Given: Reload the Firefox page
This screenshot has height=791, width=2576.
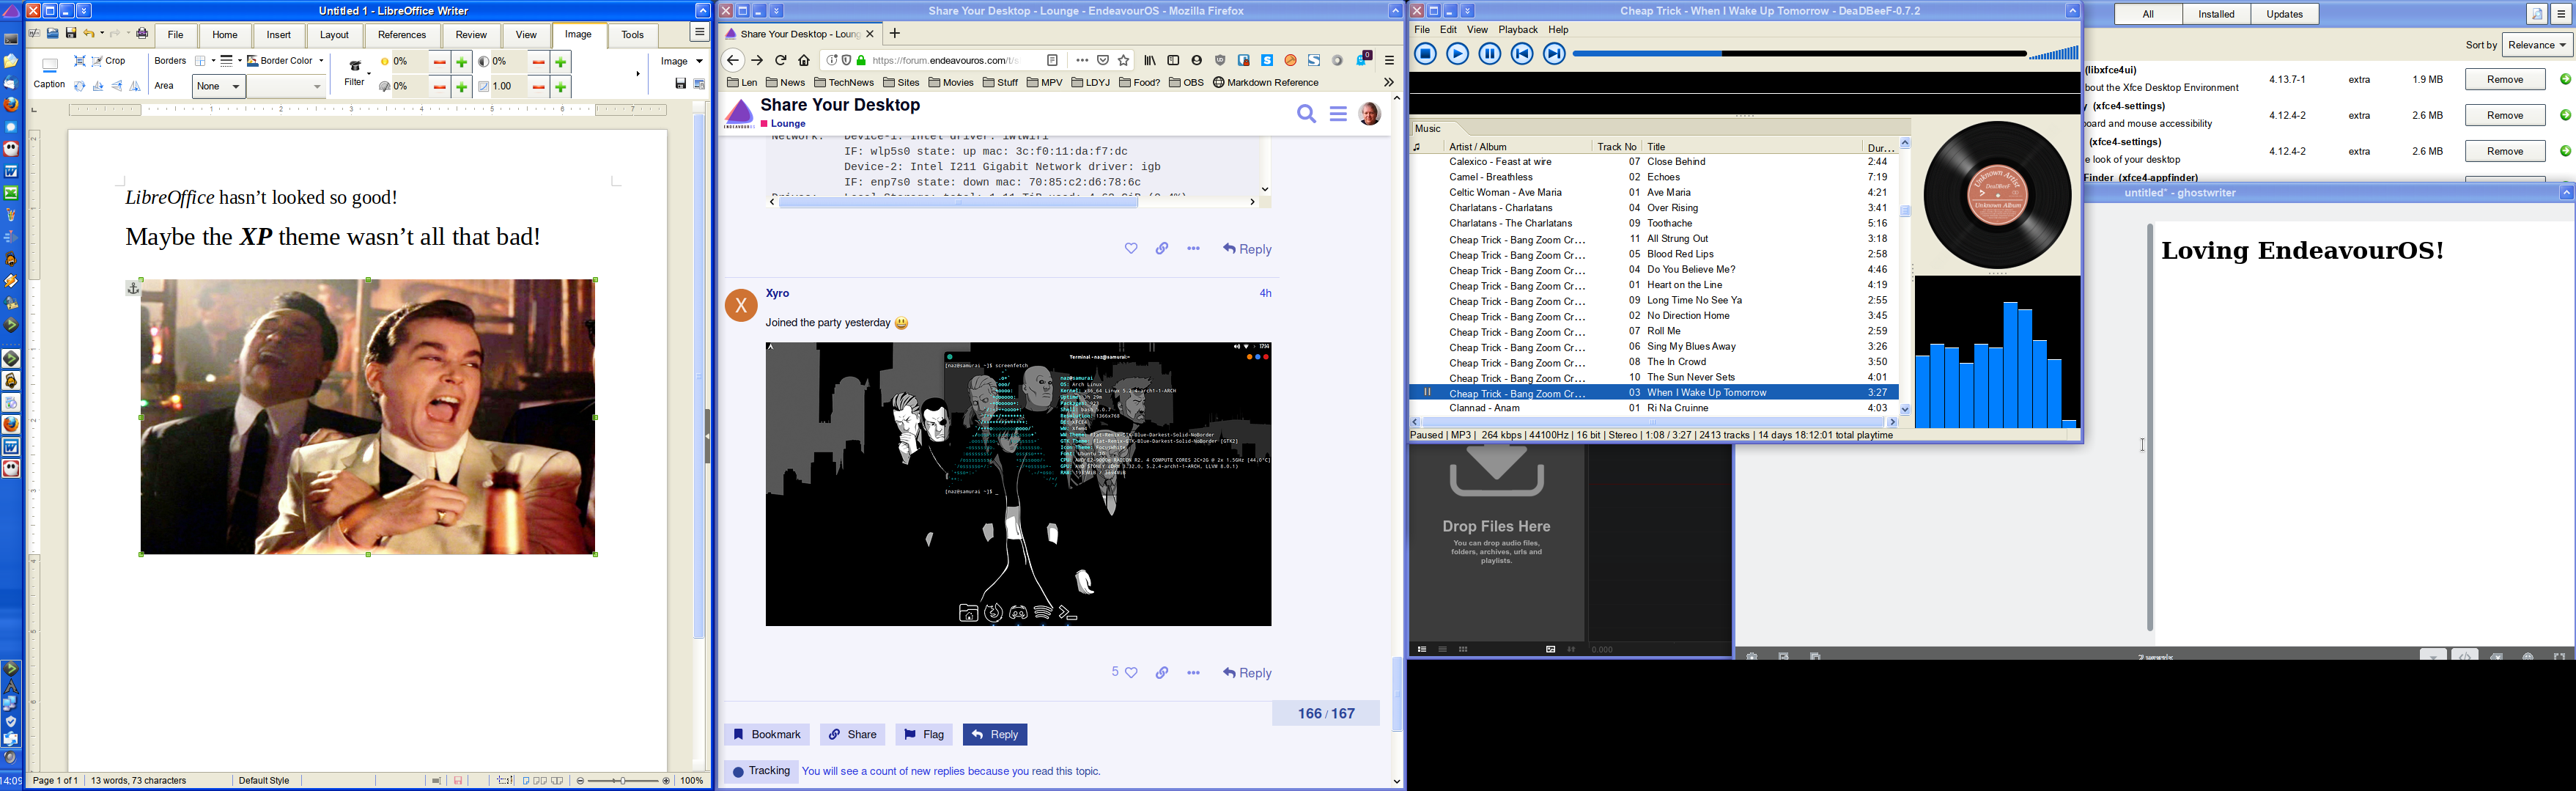Looking at the screenshot, I should [x=781, y=61].
